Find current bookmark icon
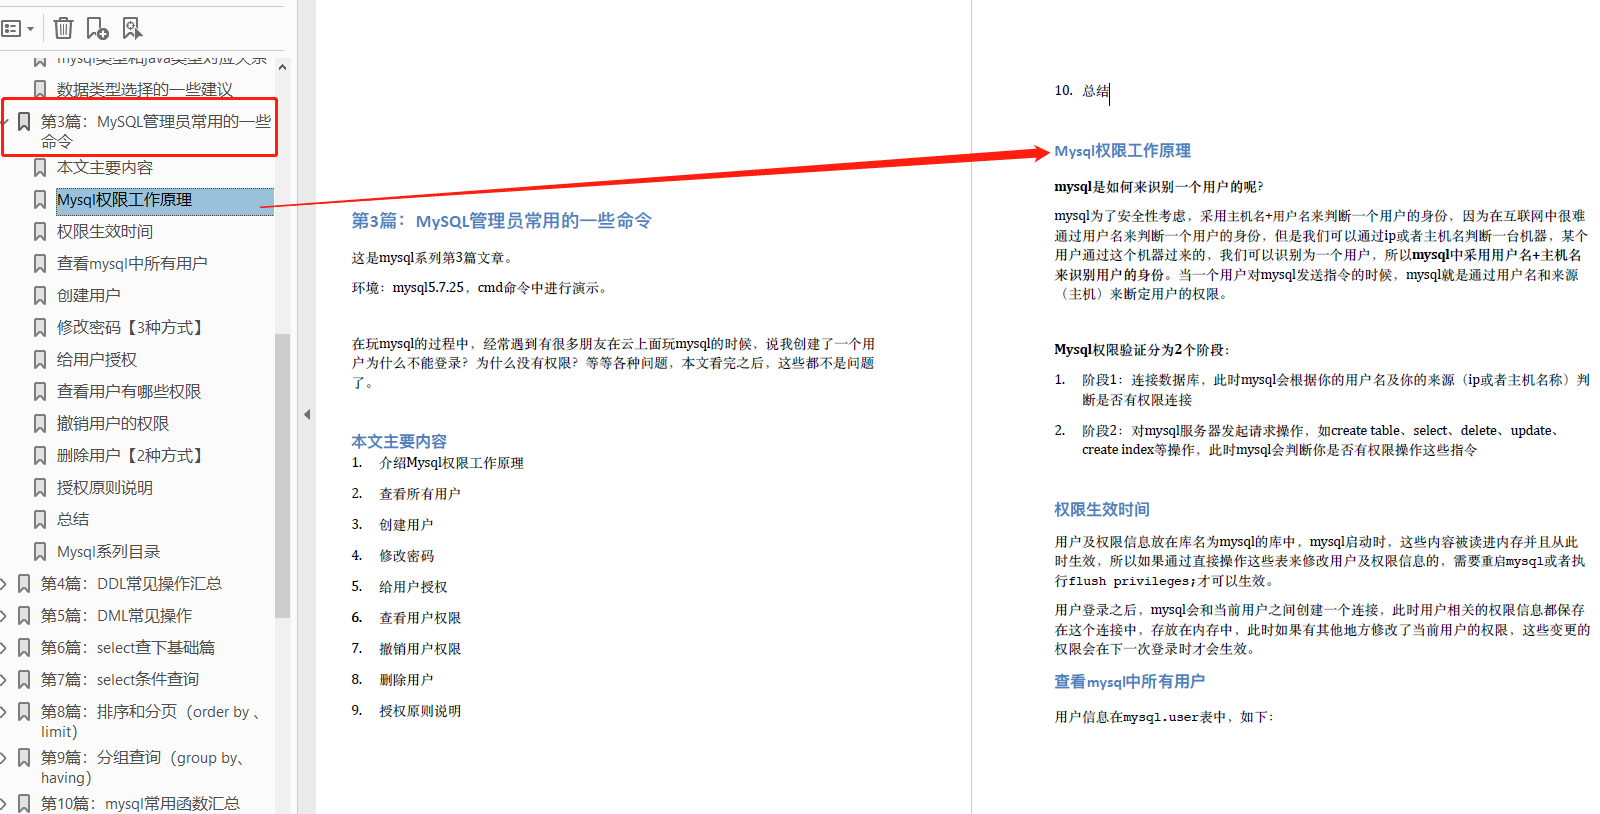Viewport: 1600px width, 814px height. 132,28
